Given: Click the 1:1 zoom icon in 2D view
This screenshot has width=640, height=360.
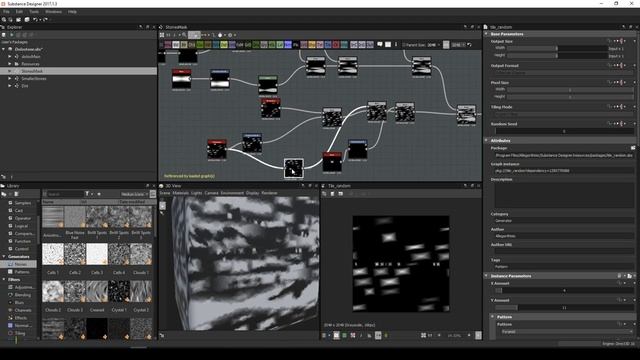Looking at the screenshot, I should tap(430, 336).
